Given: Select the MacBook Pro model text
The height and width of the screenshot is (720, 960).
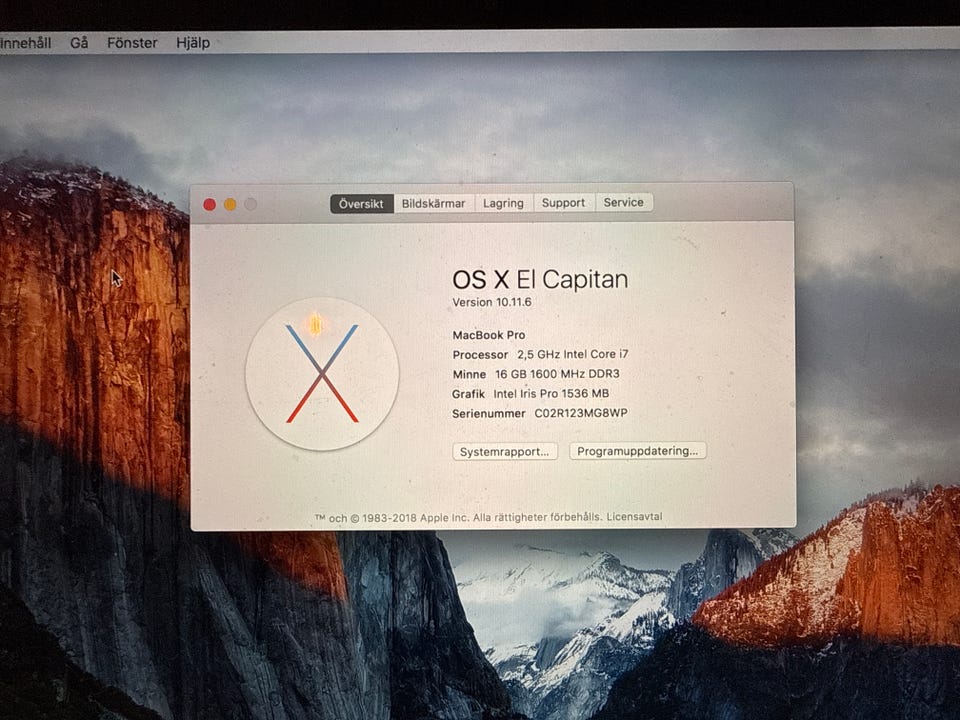Looking at the screenshot, I should 489,335.
